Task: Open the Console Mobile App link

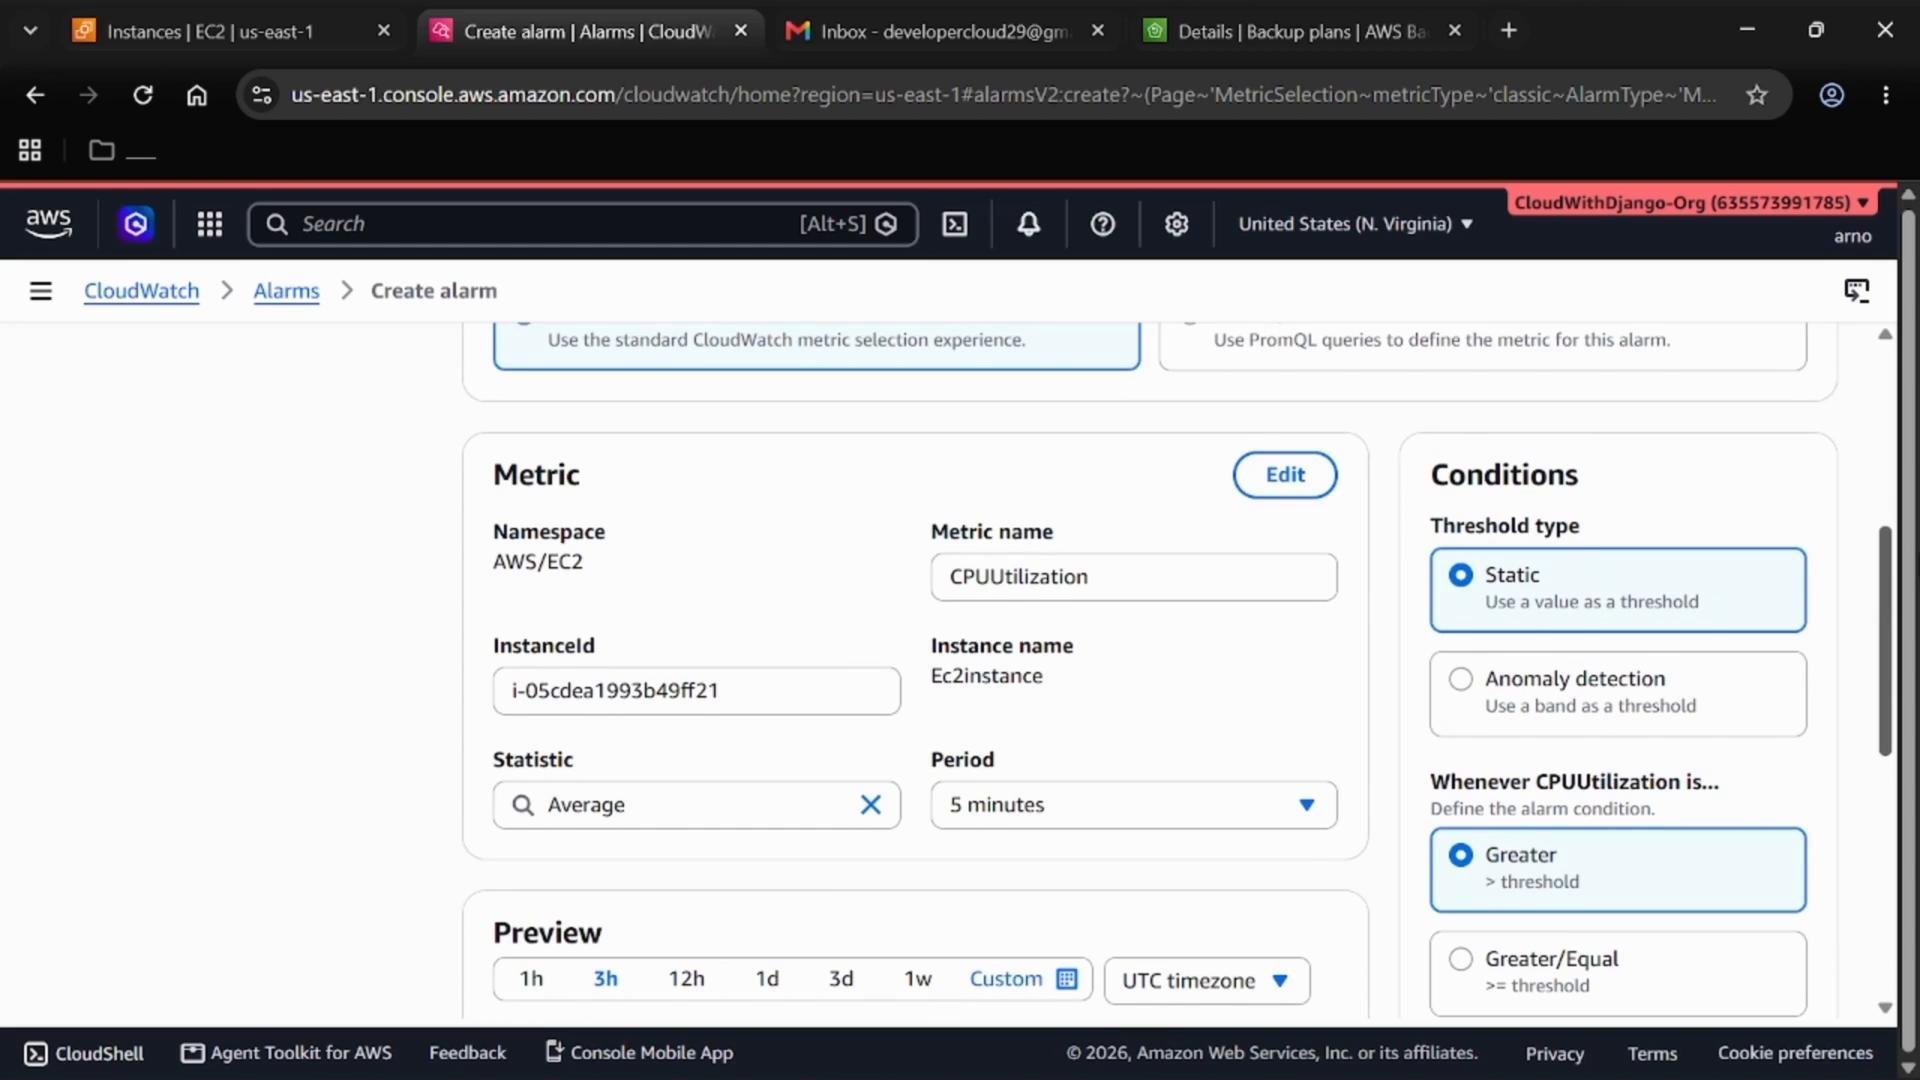Action: tap(639, 1052)
